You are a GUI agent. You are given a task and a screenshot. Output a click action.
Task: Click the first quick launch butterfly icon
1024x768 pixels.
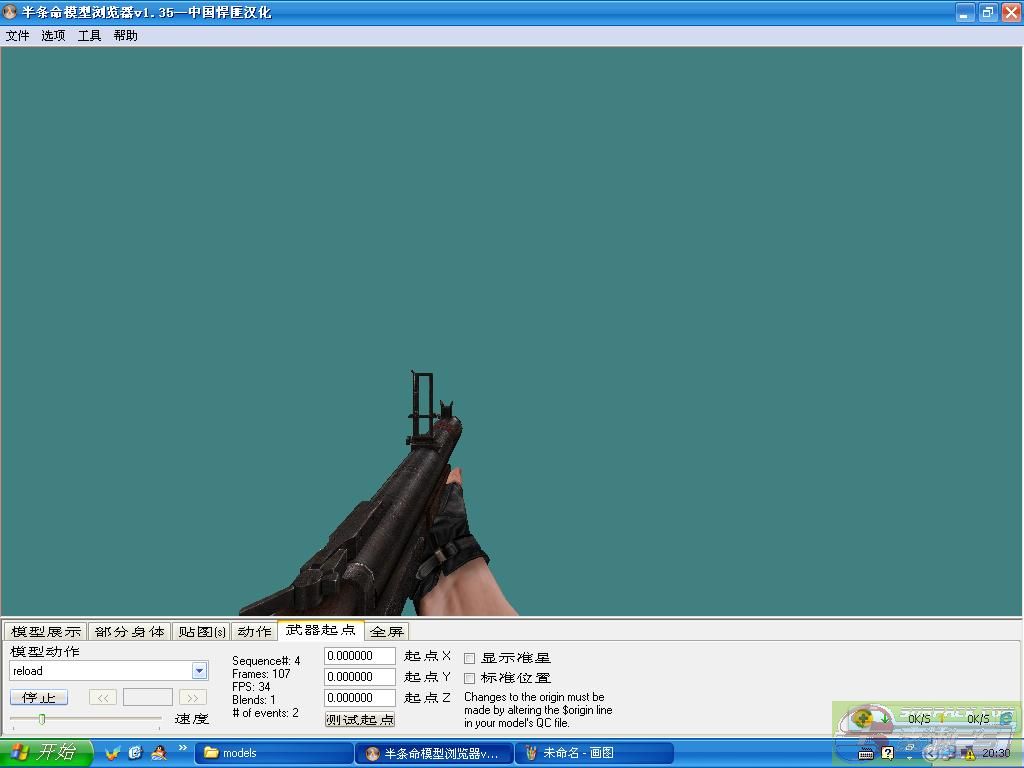pyautogui.click(x=113, y=753)
